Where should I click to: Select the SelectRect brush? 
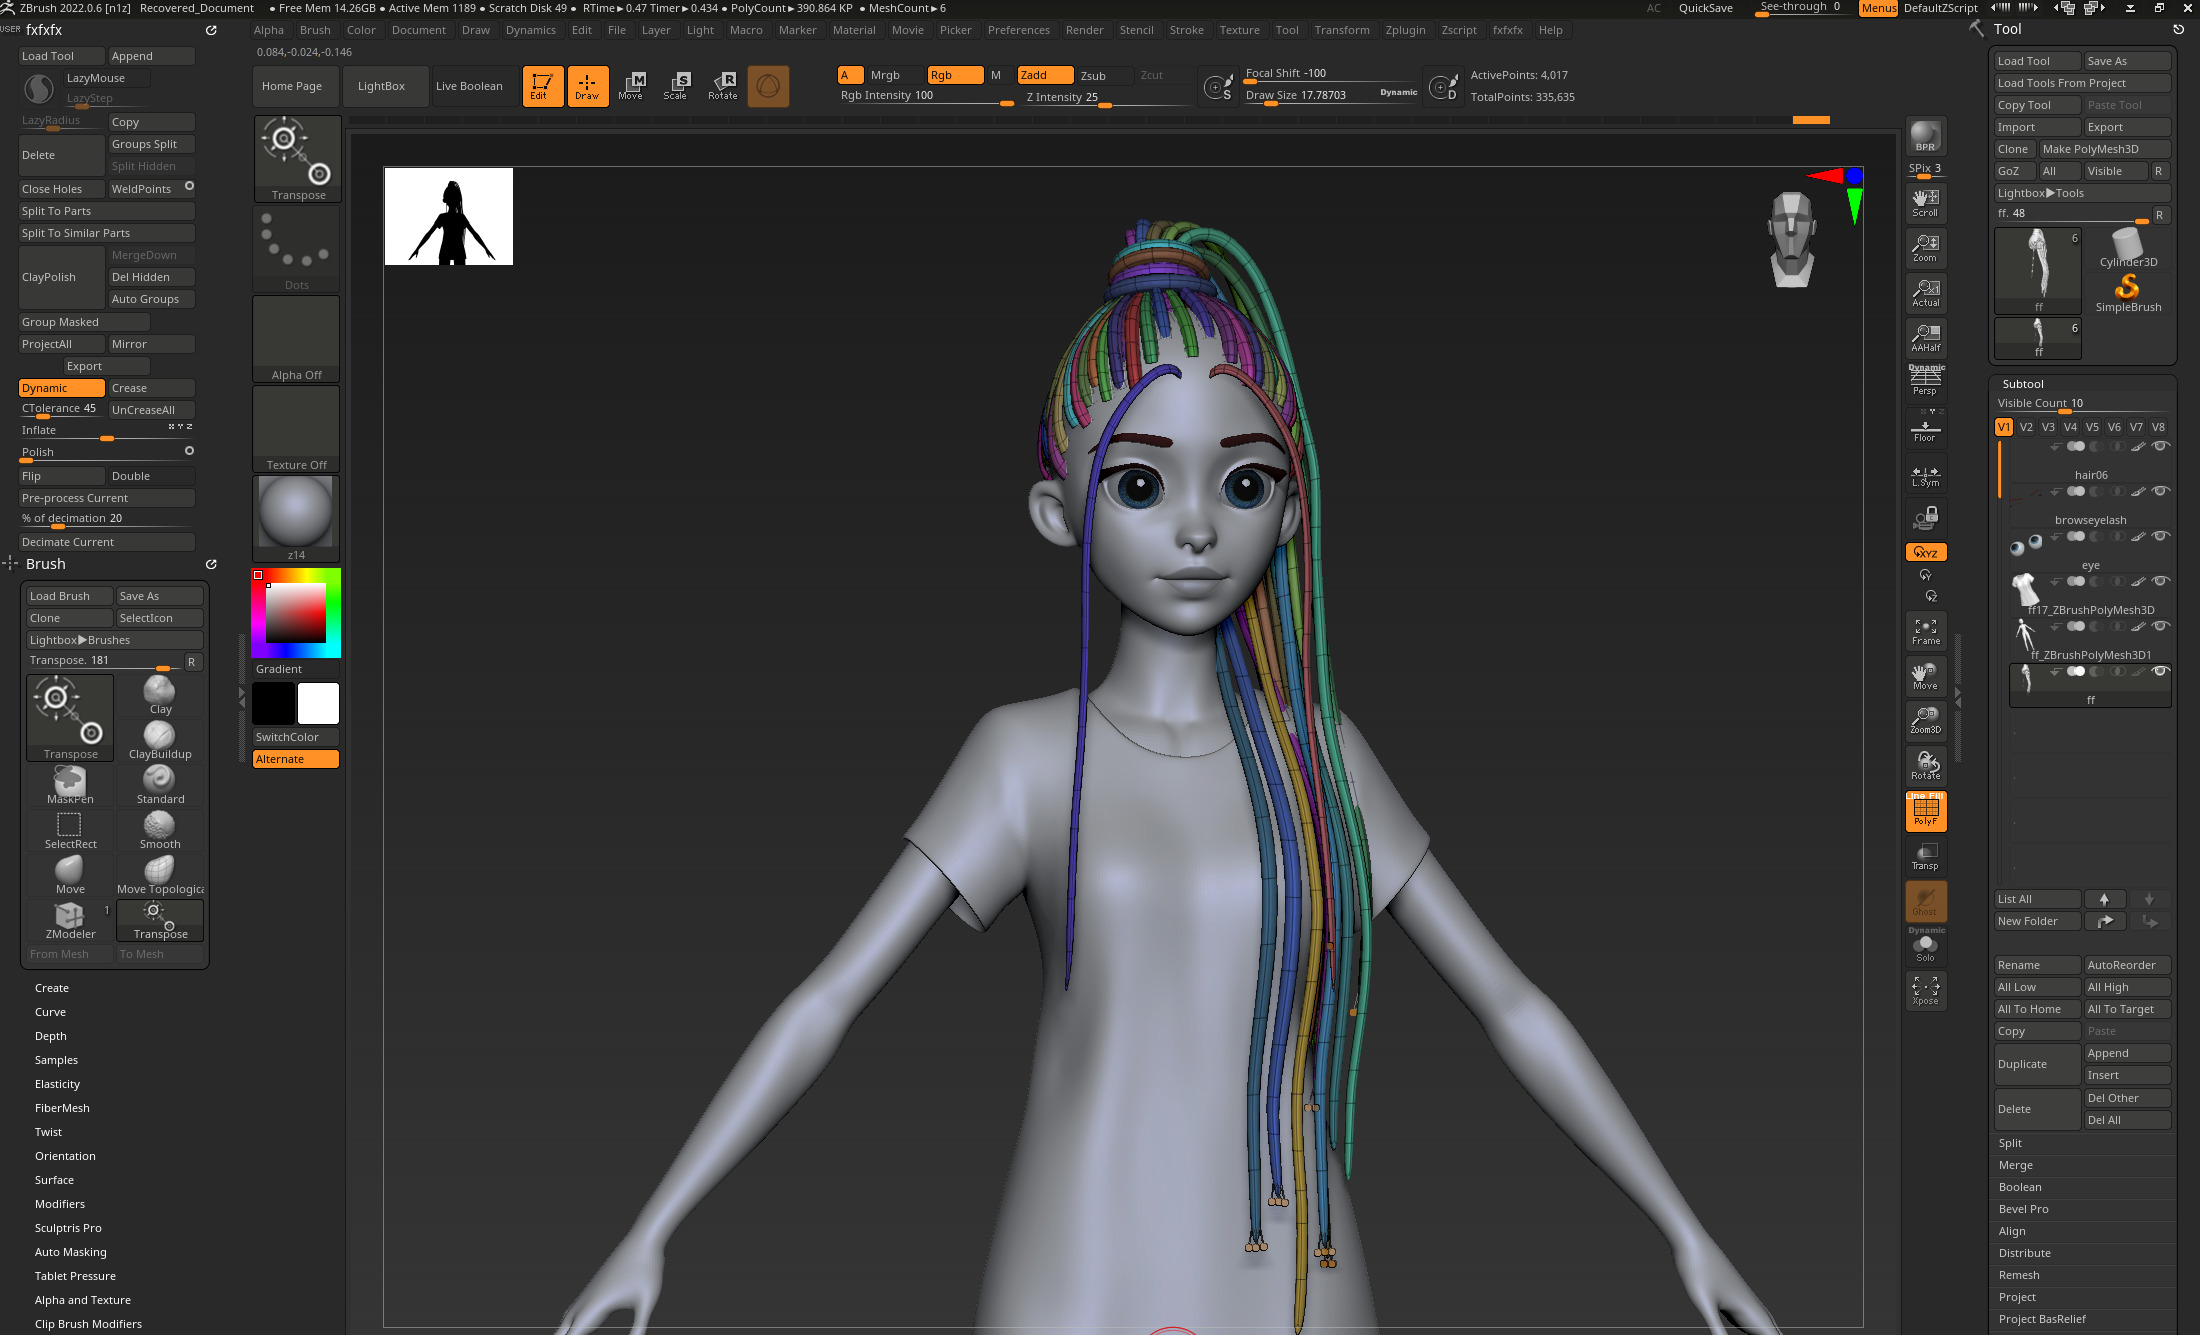70,830
